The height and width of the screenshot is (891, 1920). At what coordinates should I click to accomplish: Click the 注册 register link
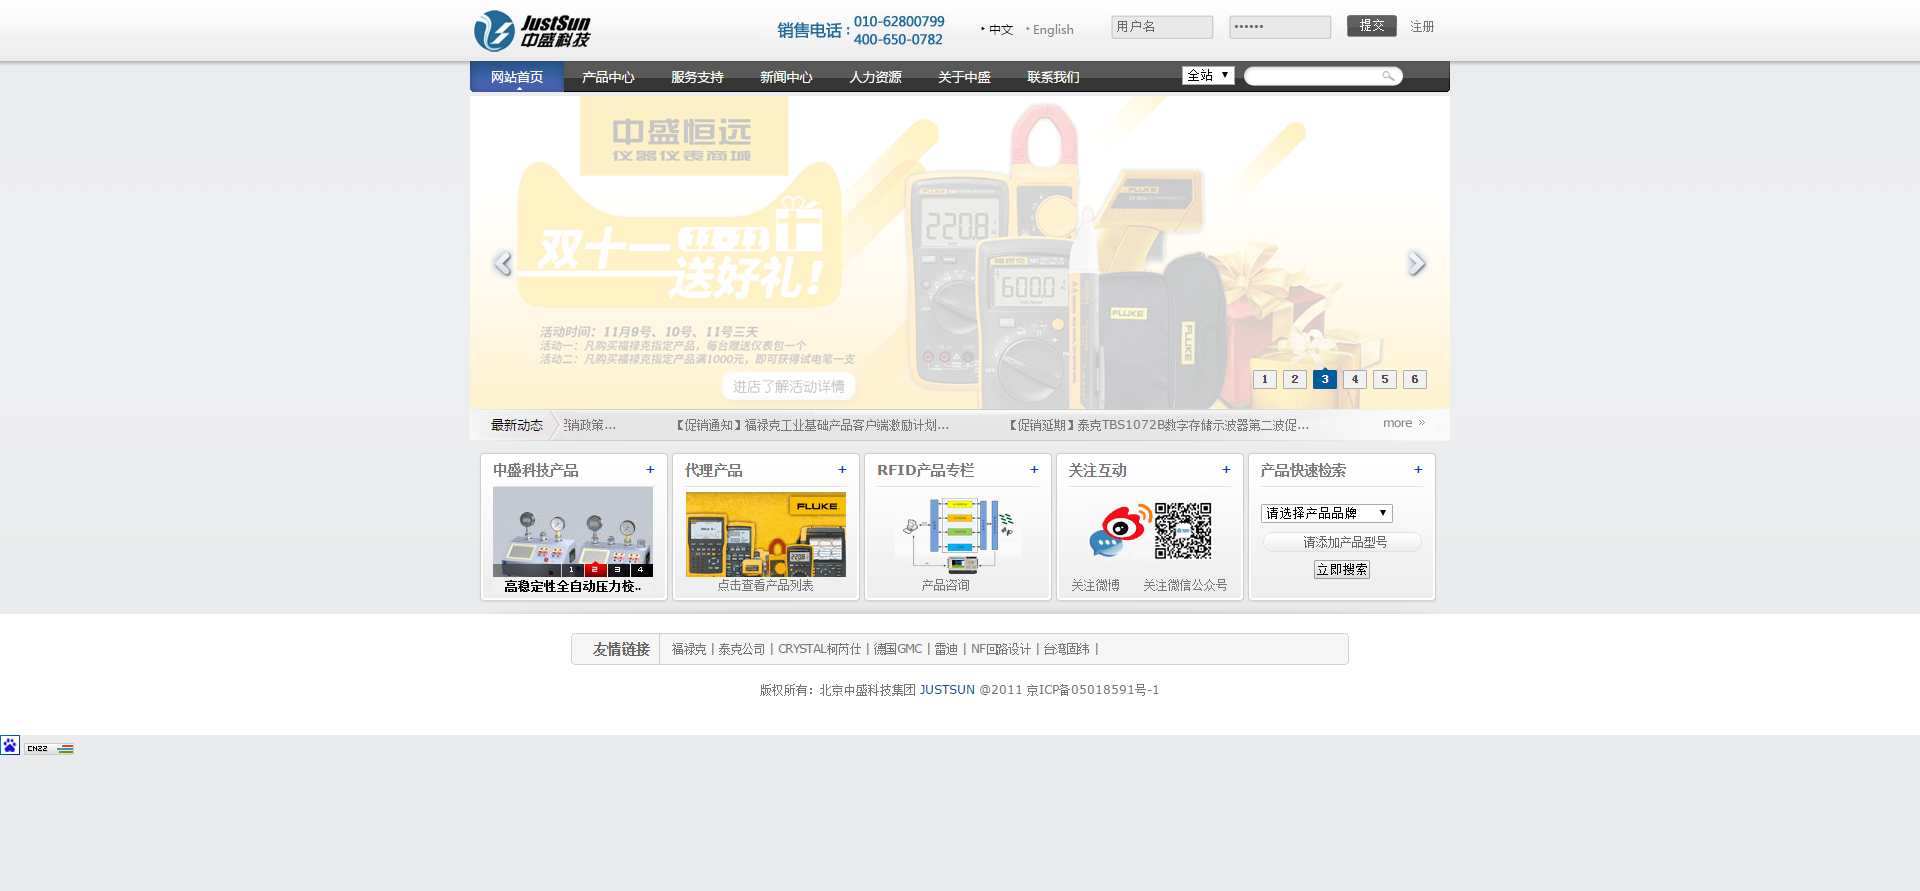(1422, 27)
